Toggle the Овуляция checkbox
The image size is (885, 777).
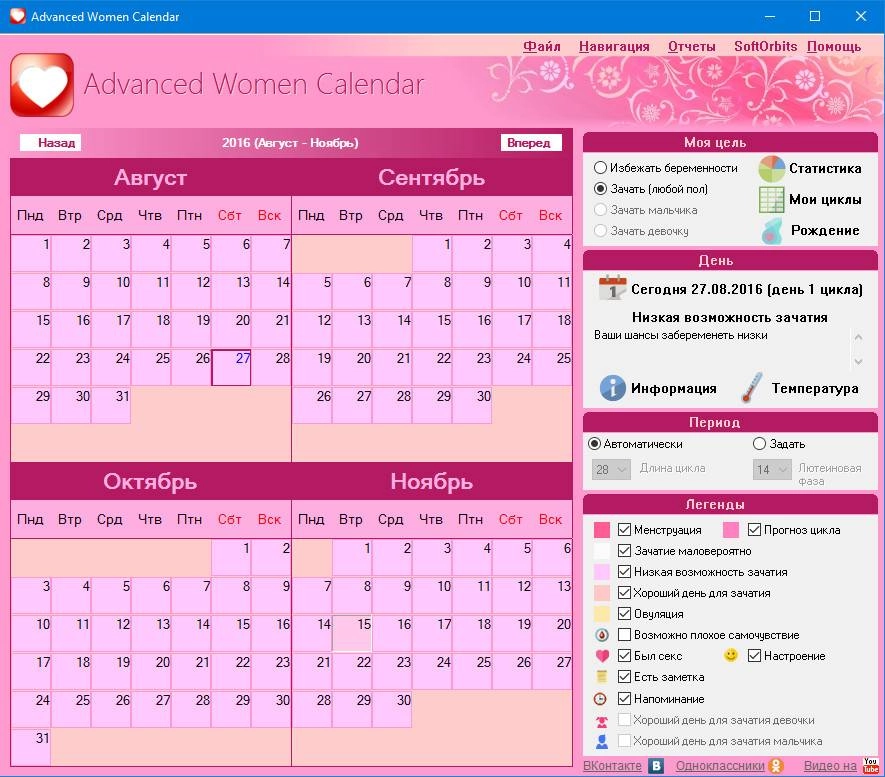click(x=624, y=613)
